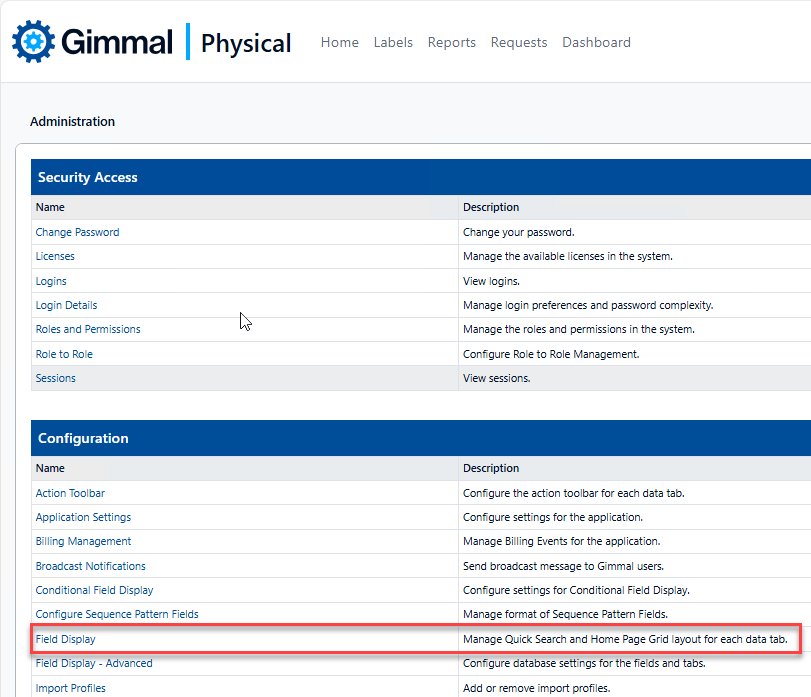Click 'Configure Role to Role Management.' text

(551, 354)
